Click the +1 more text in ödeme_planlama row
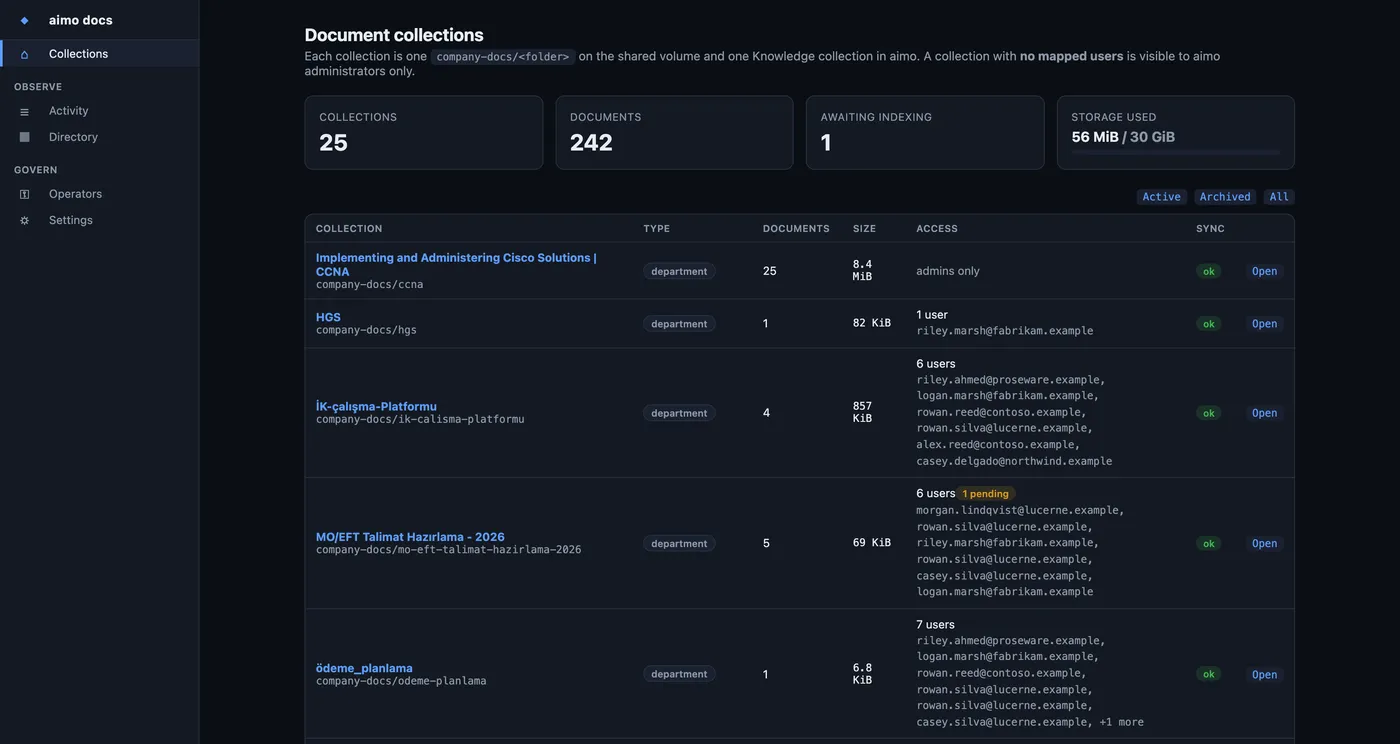This screenshot has width=1400, height=744. tap(1121, 722)
